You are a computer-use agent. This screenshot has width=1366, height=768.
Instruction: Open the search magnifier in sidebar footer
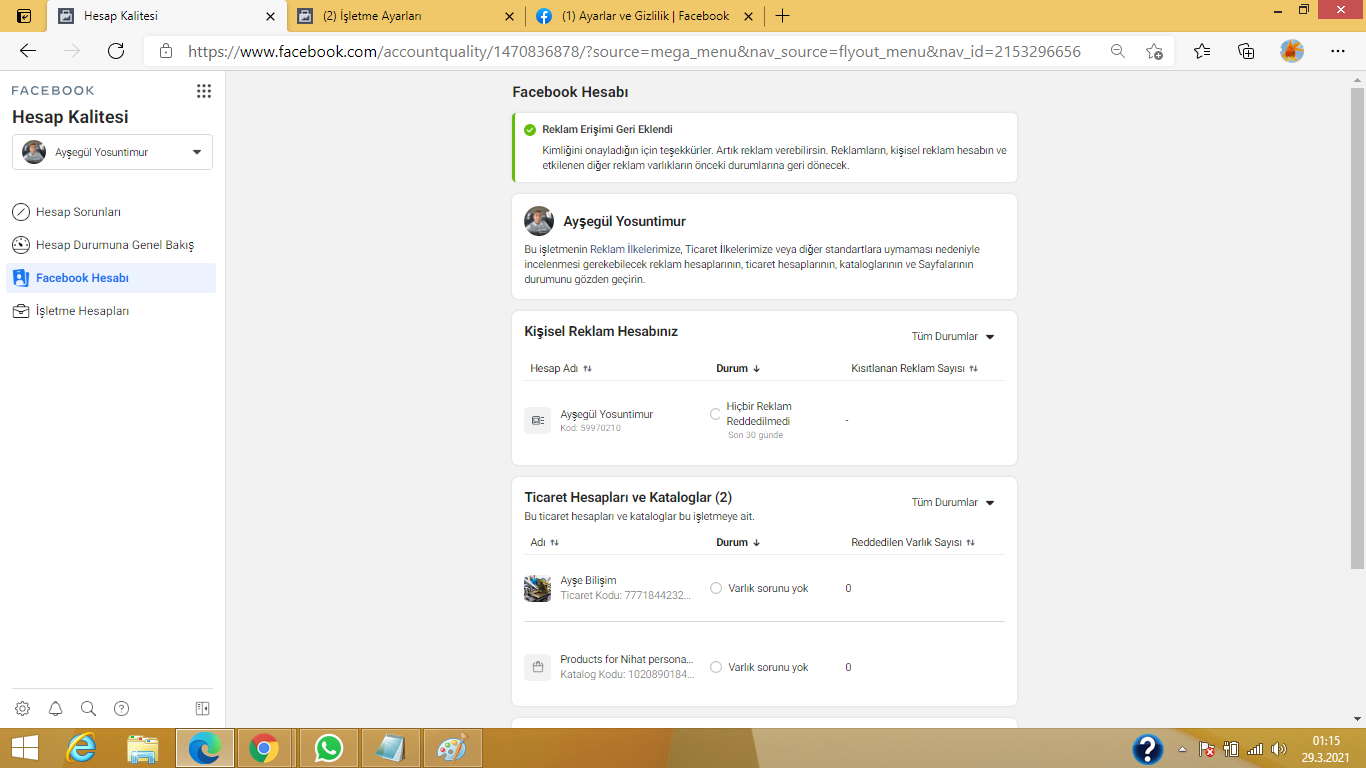[88, 709]
